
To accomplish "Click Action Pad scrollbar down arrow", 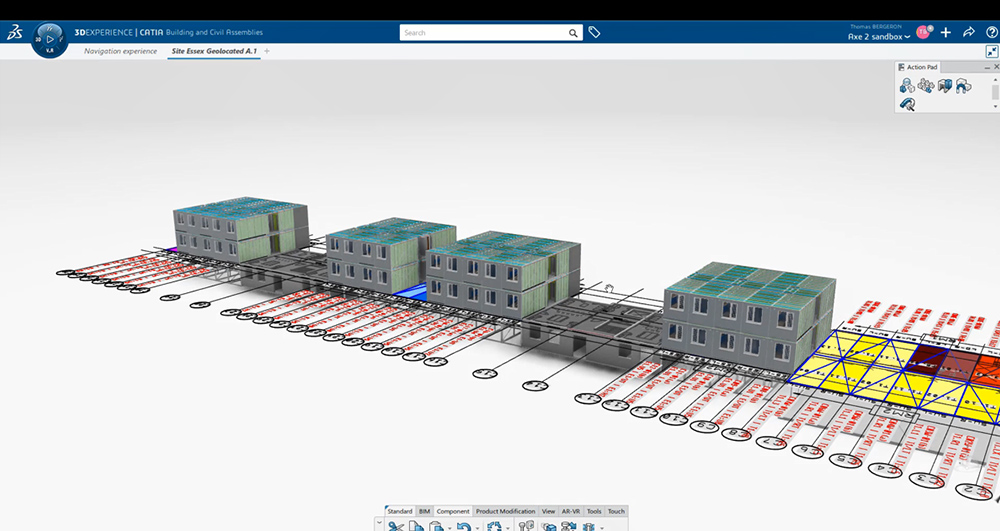I will (996, 106).
